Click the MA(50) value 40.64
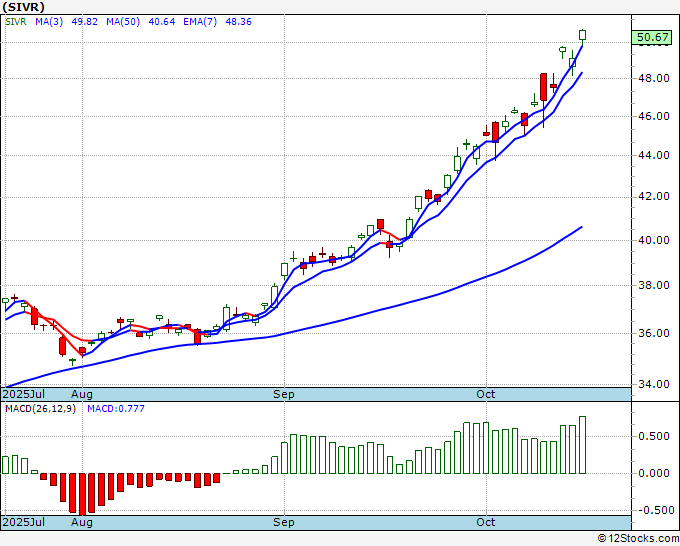 pos(162,22)
